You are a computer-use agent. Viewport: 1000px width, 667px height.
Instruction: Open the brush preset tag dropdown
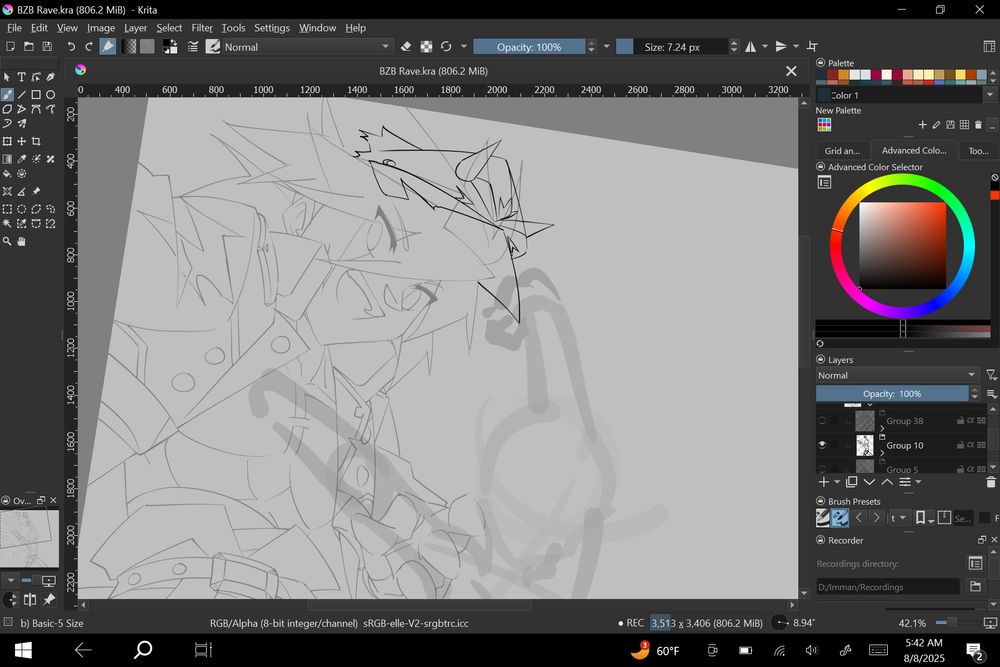tap(899, 518)
